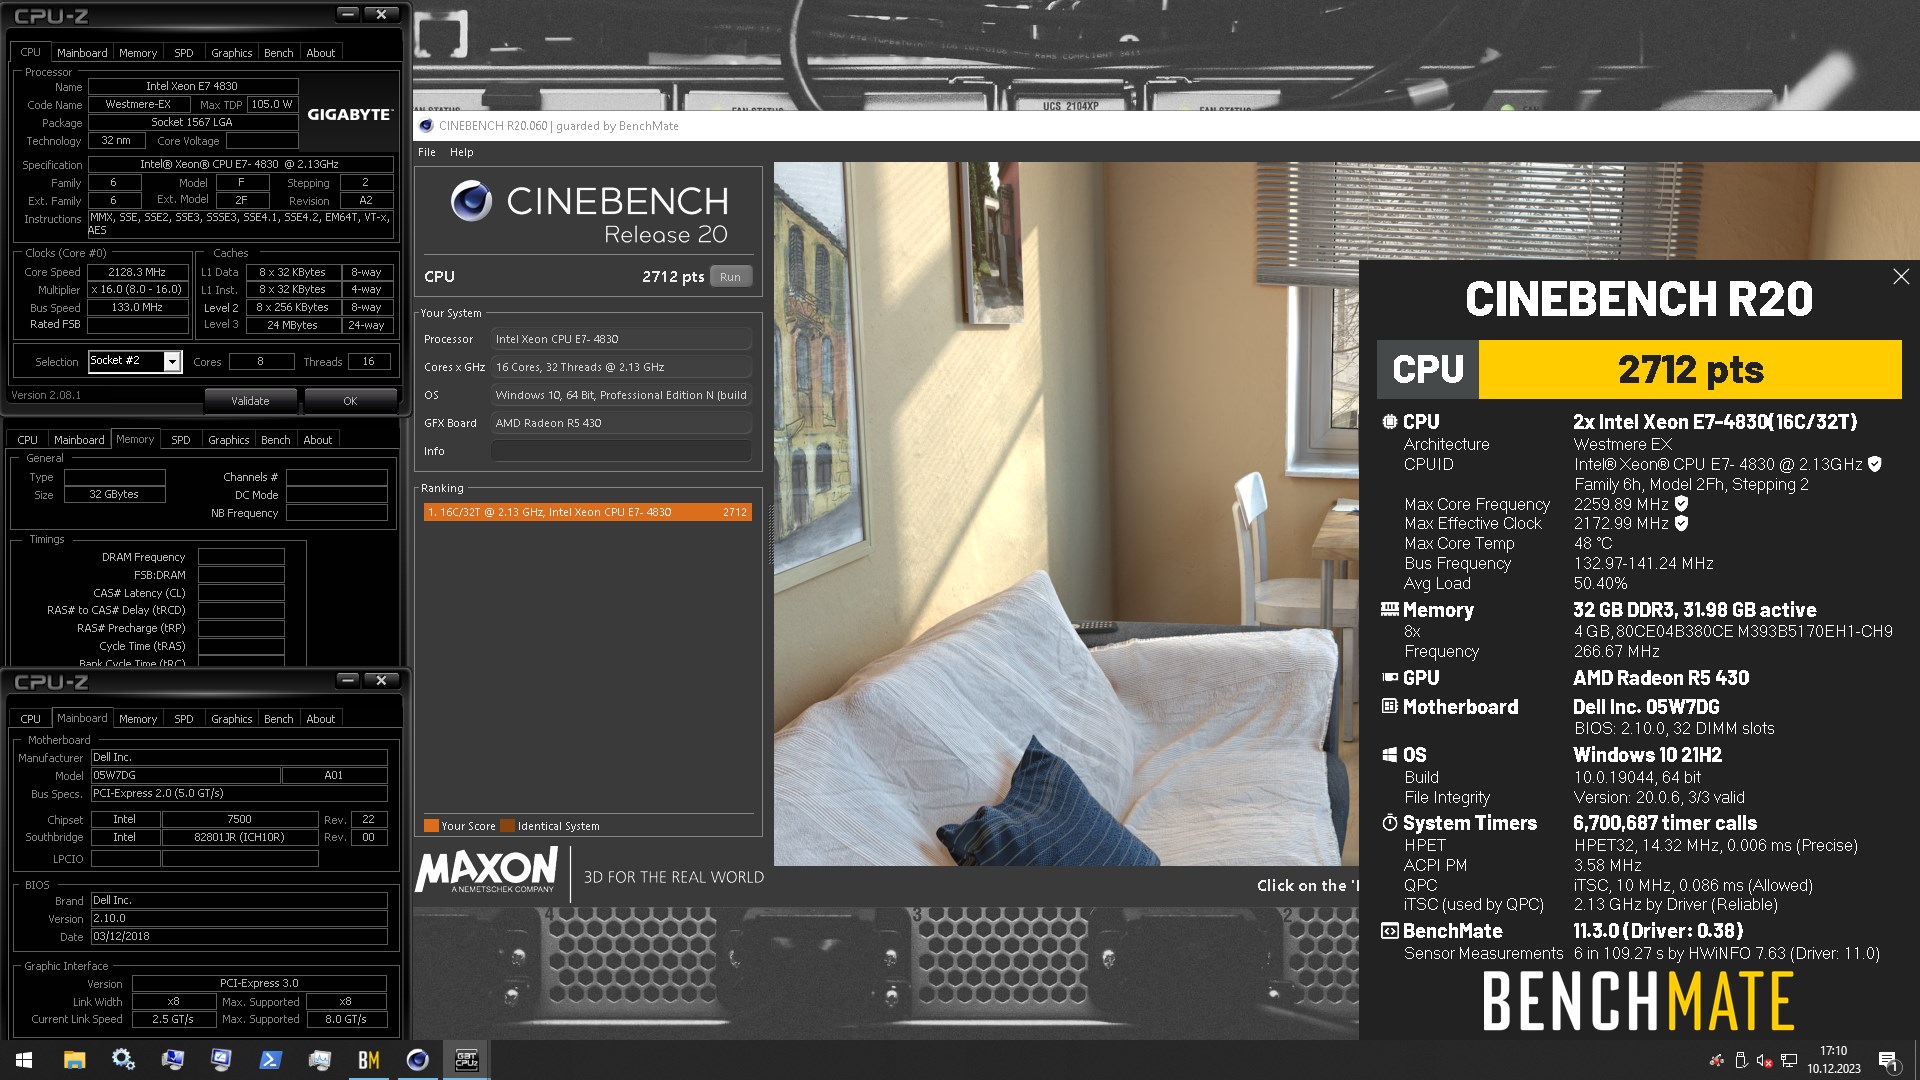
Task: Open the Socket #2 selection dropdown
Action: click(172, 361)
